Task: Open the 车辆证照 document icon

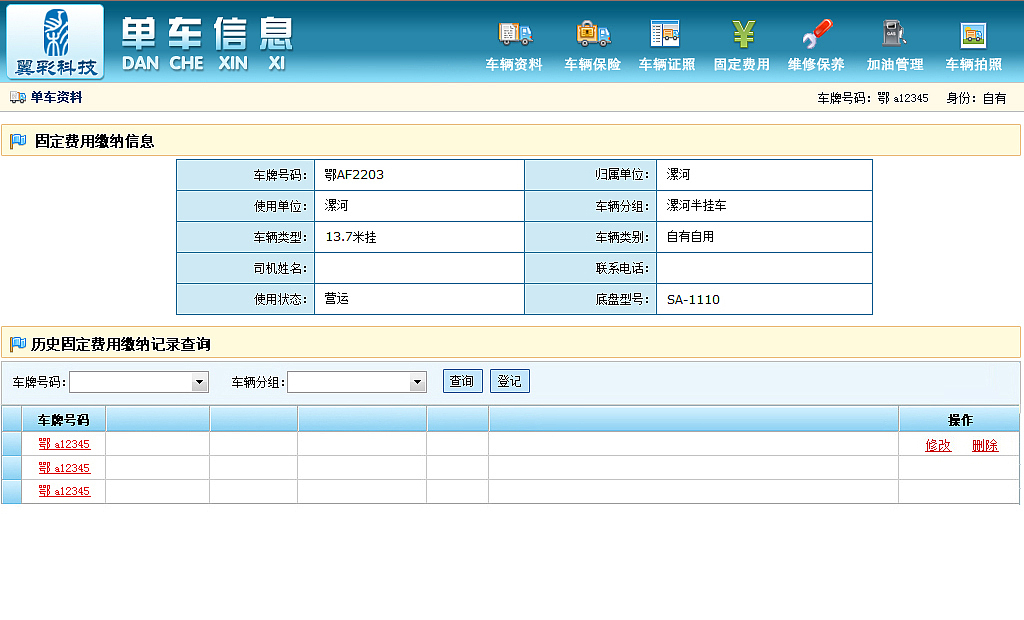Action: tap(665, 33)
